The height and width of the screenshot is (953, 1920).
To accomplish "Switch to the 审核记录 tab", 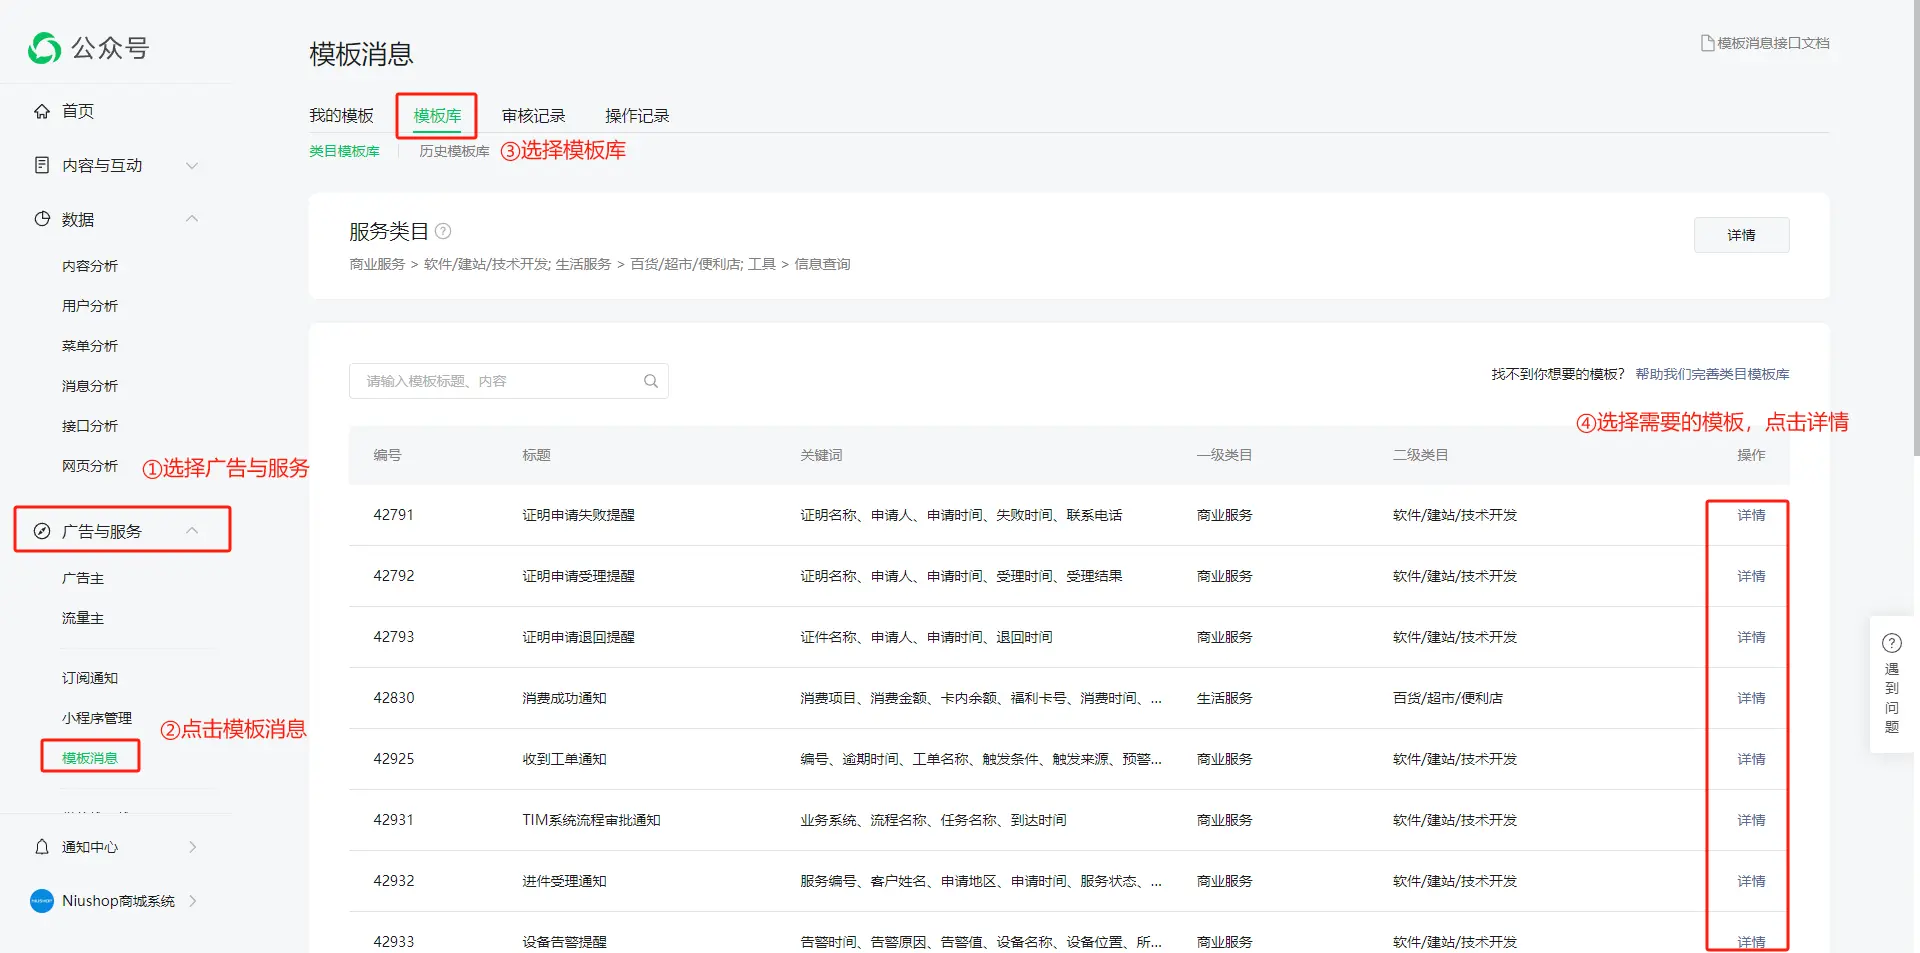I will (533, 116).
